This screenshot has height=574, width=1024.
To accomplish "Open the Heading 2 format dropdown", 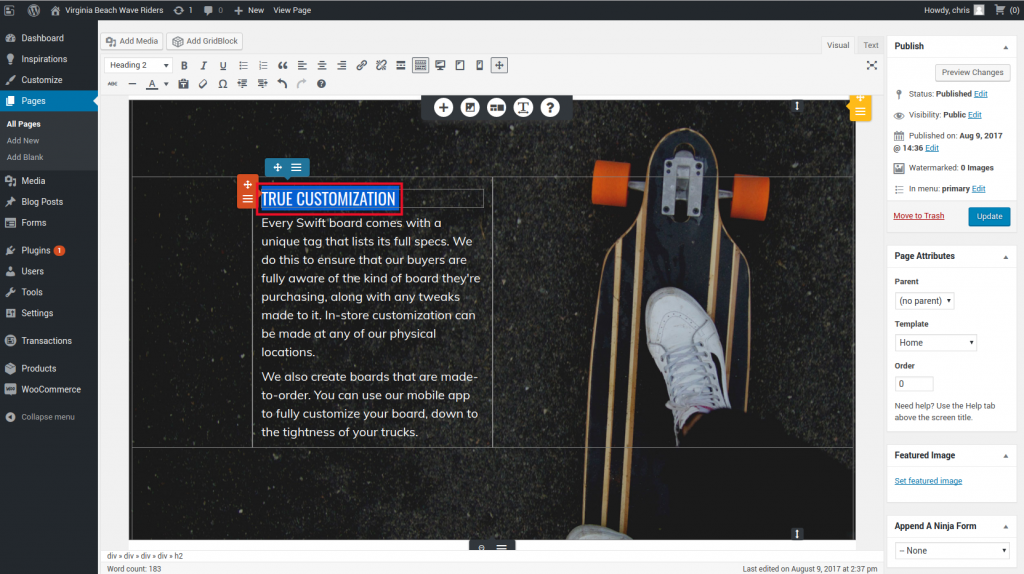I will coord(139,66).
